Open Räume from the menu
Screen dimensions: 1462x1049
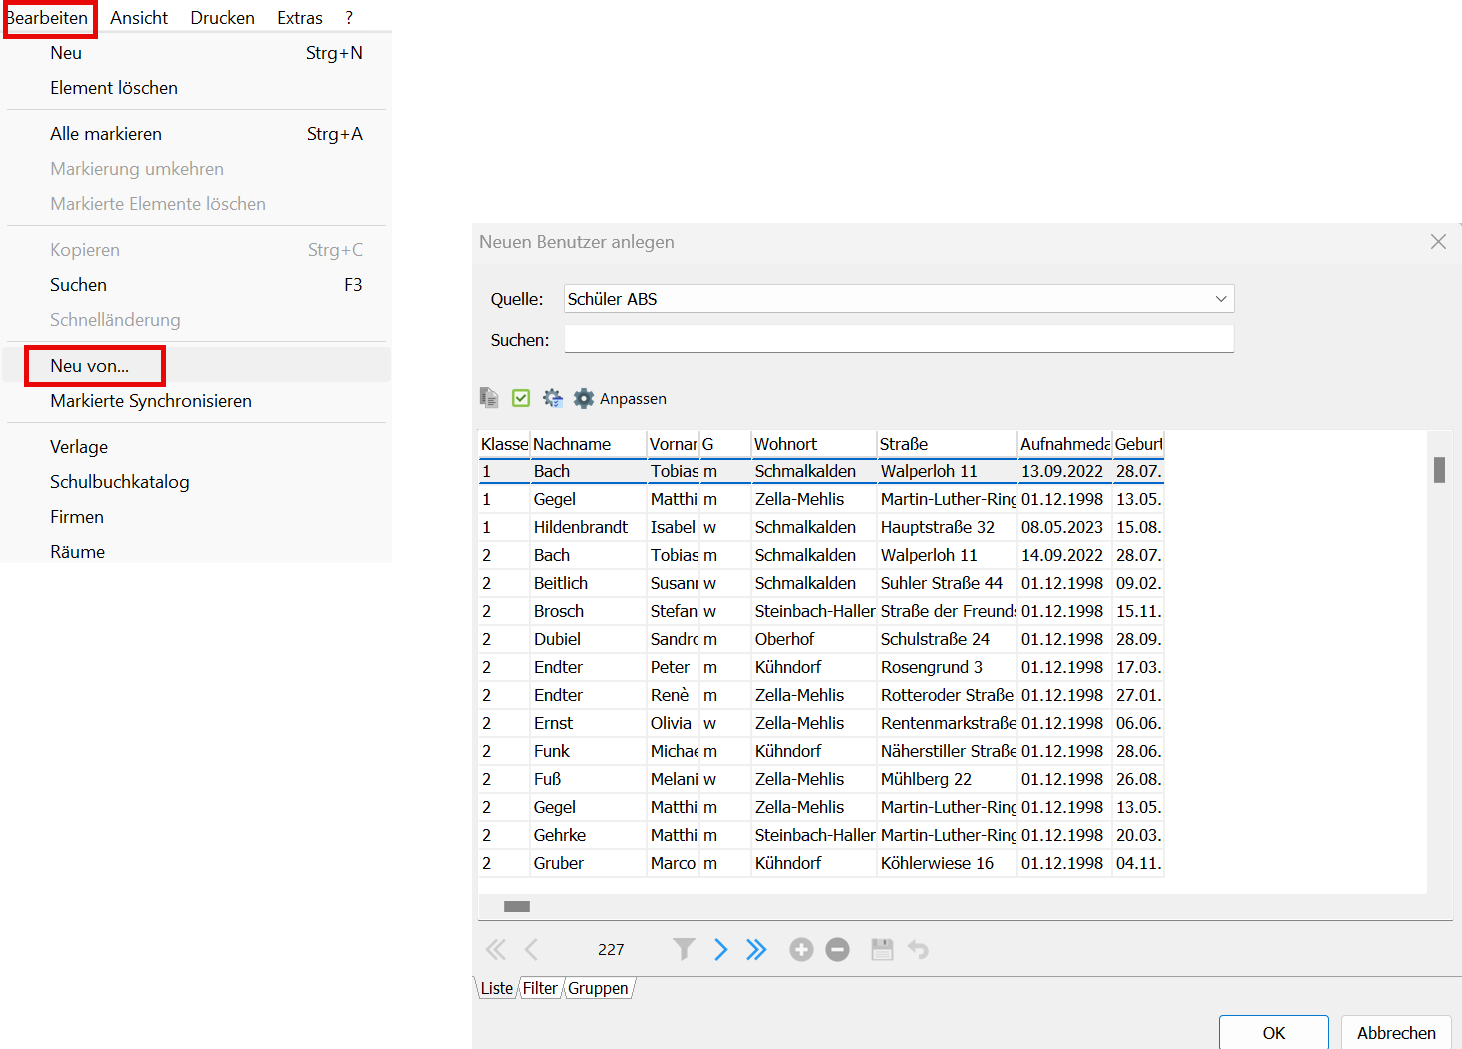[x=197, y=551]
